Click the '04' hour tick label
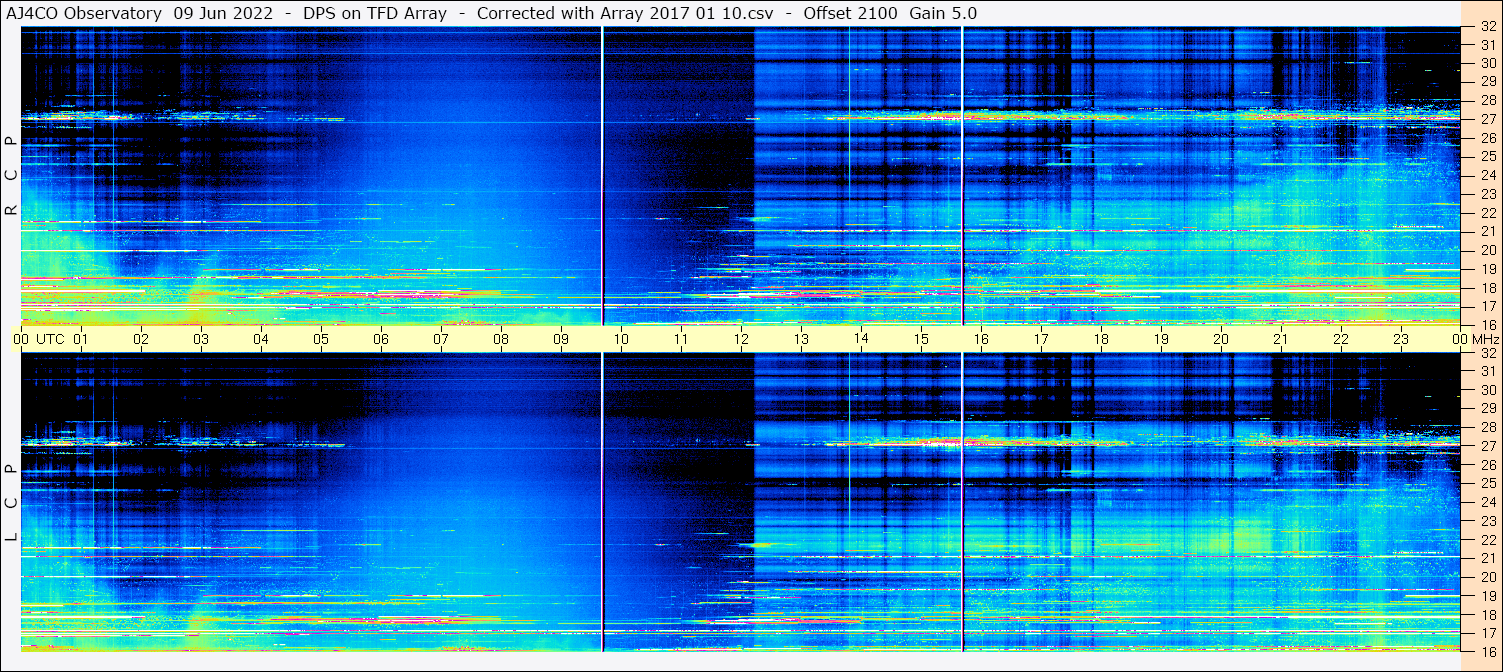This screenshot has height=672, width=1503. point(261,339)
